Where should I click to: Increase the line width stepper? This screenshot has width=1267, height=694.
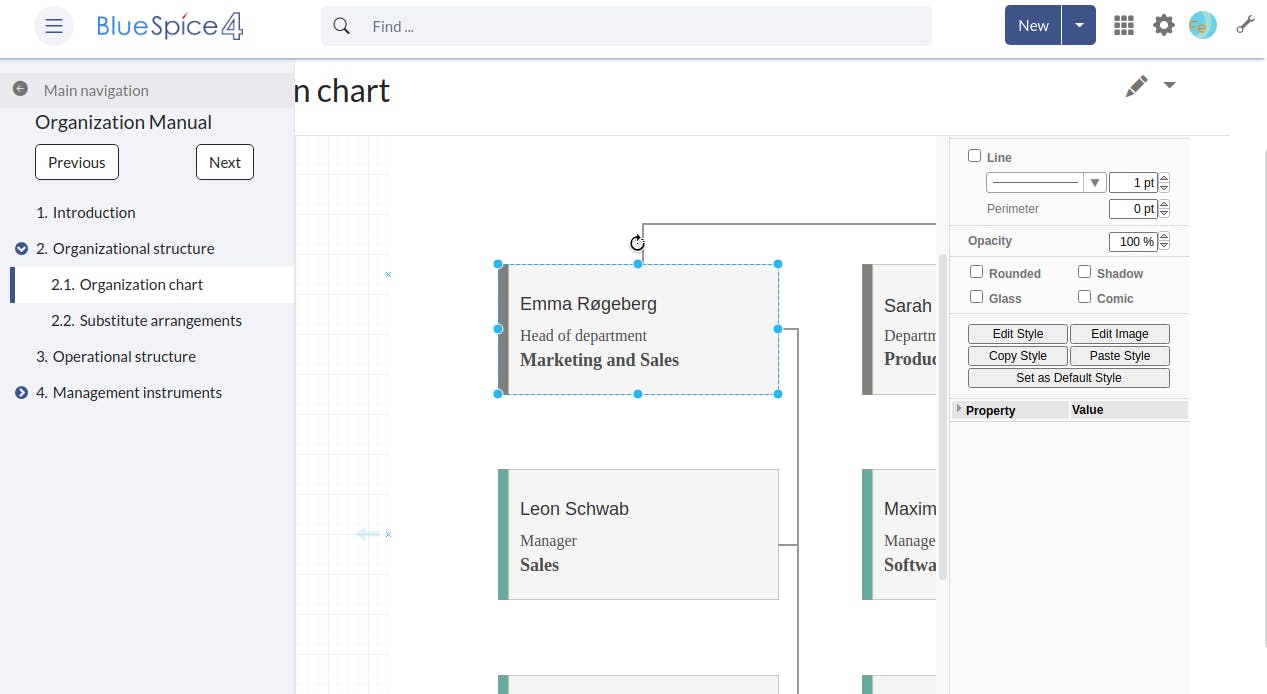1164,179
